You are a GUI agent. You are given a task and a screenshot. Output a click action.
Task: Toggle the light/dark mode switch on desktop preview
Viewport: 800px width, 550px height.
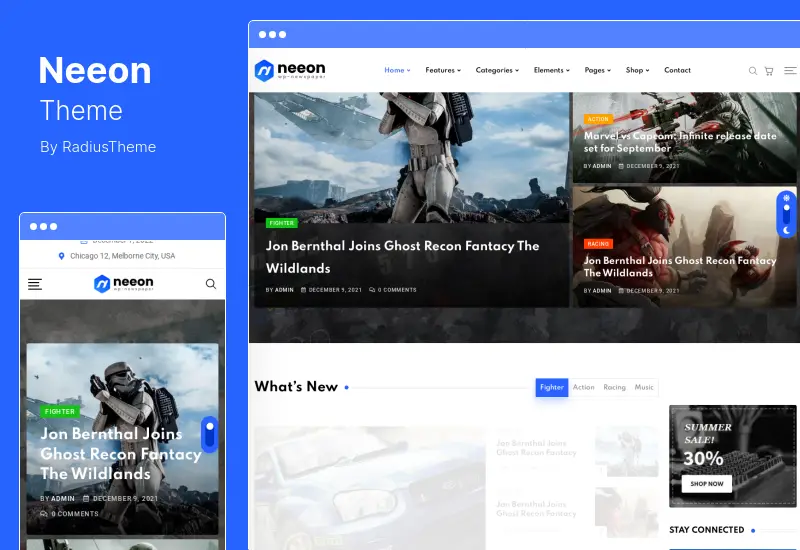point(787,215)
